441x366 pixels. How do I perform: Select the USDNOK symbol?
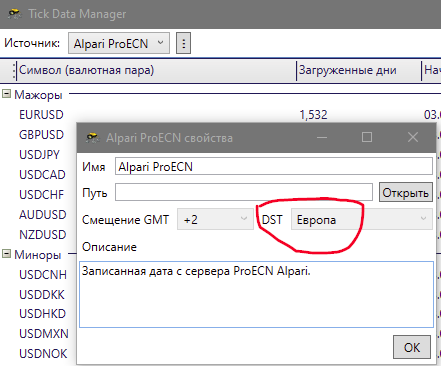43,354
